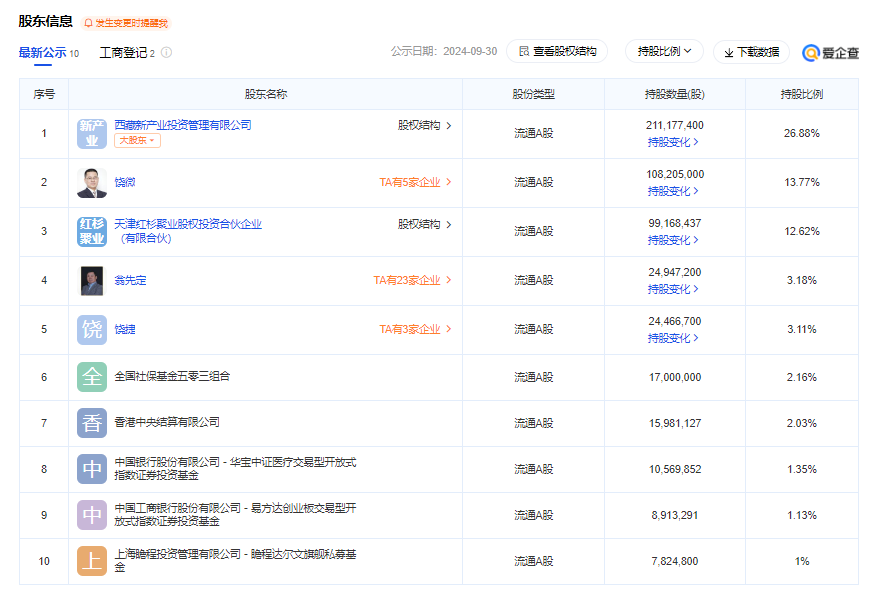Expand 股权结构 for 西藏新产业投资管理有限公司

click(425, 126)
